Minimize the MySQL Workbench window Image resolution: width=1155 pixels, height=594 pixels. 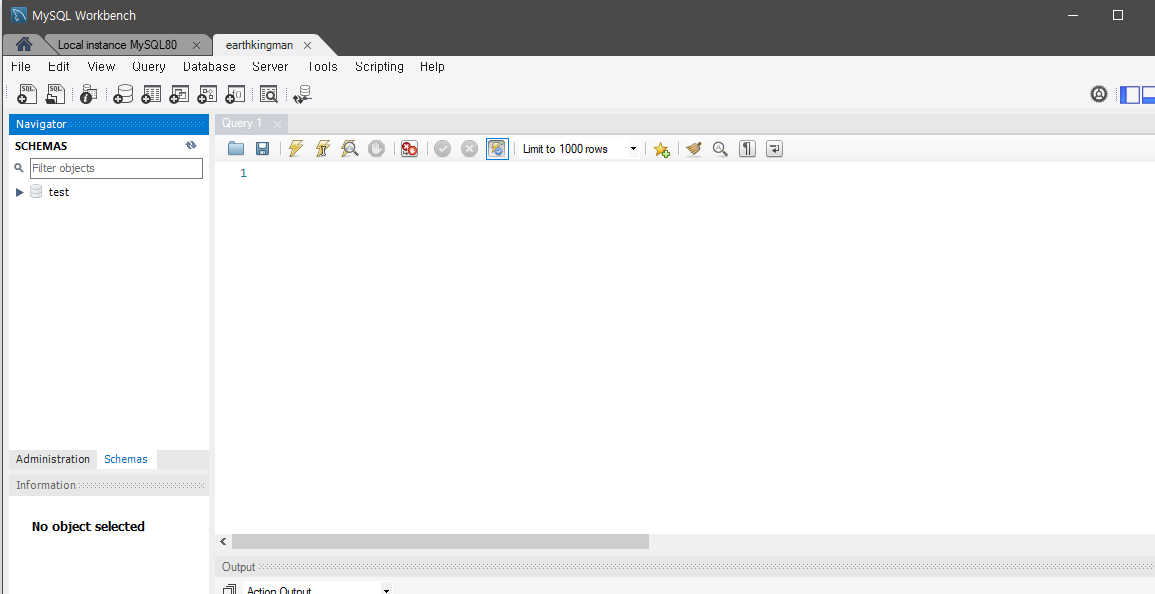point(1072,15)
